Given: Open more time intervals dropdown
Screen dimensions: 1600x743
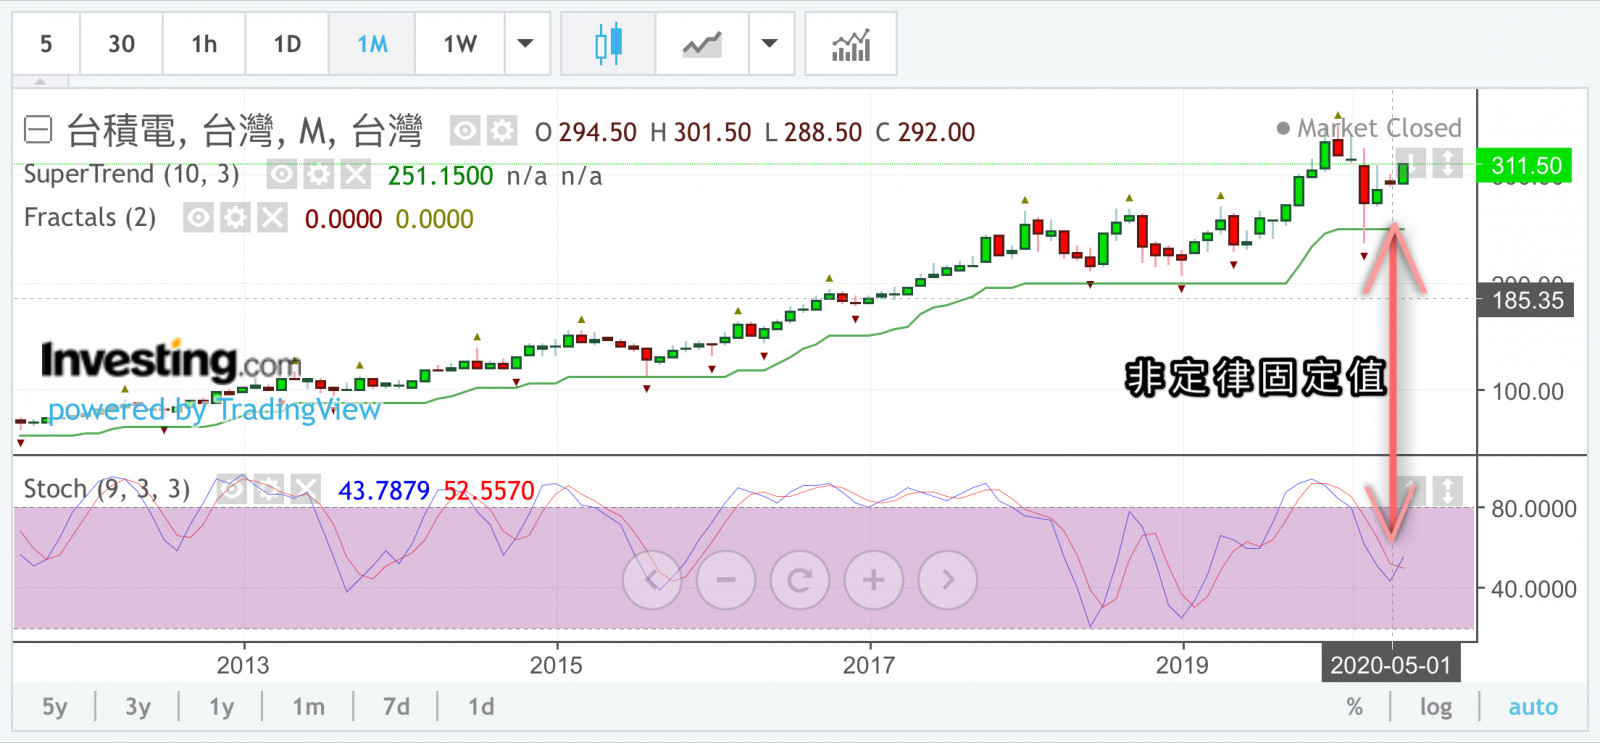Looking at the screenshot, I should coord(526,44).
